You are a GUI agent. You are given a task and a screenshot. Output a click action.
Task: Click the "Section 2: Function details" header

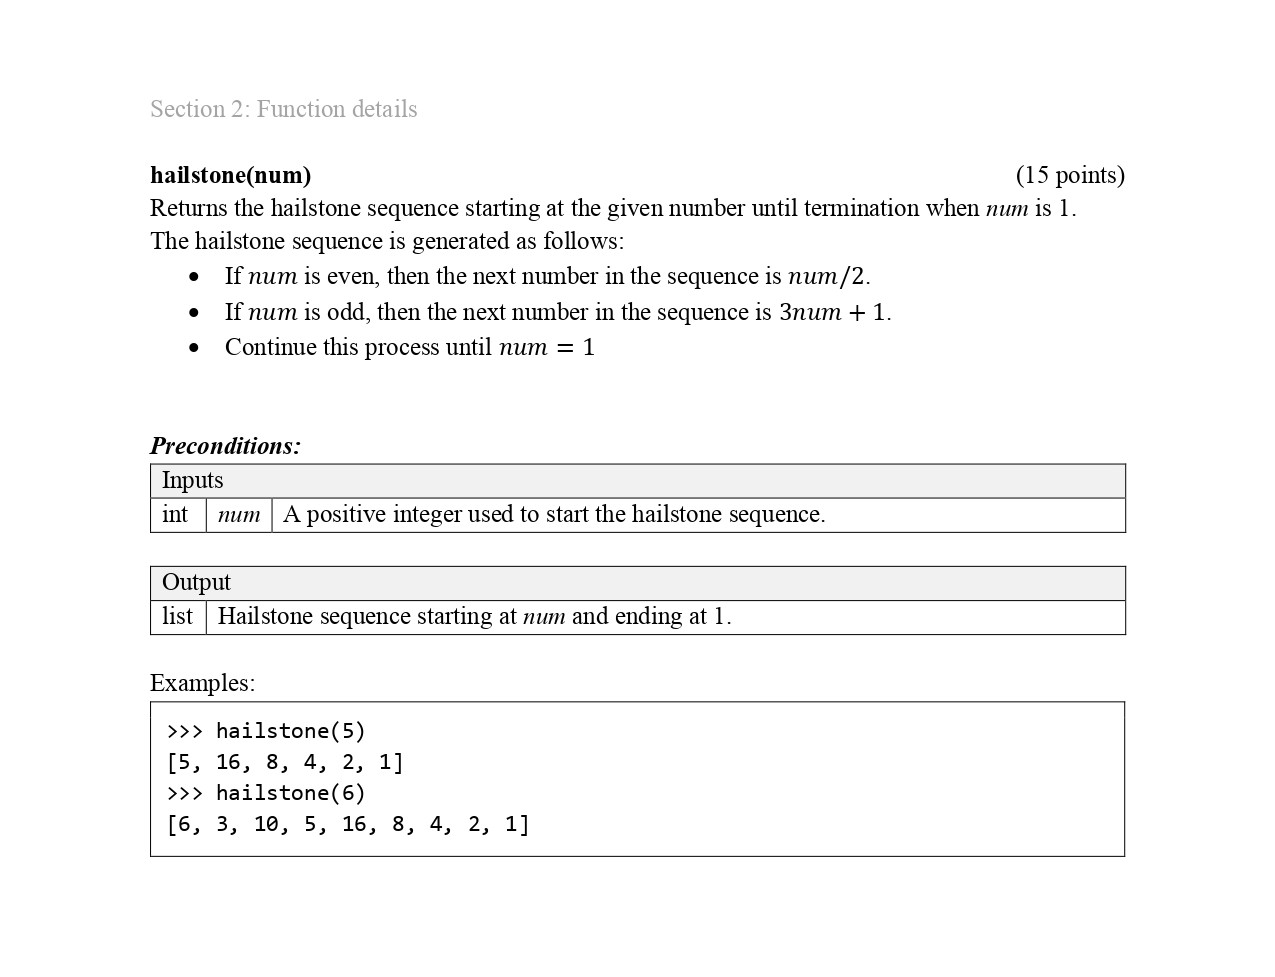[283, 109]
